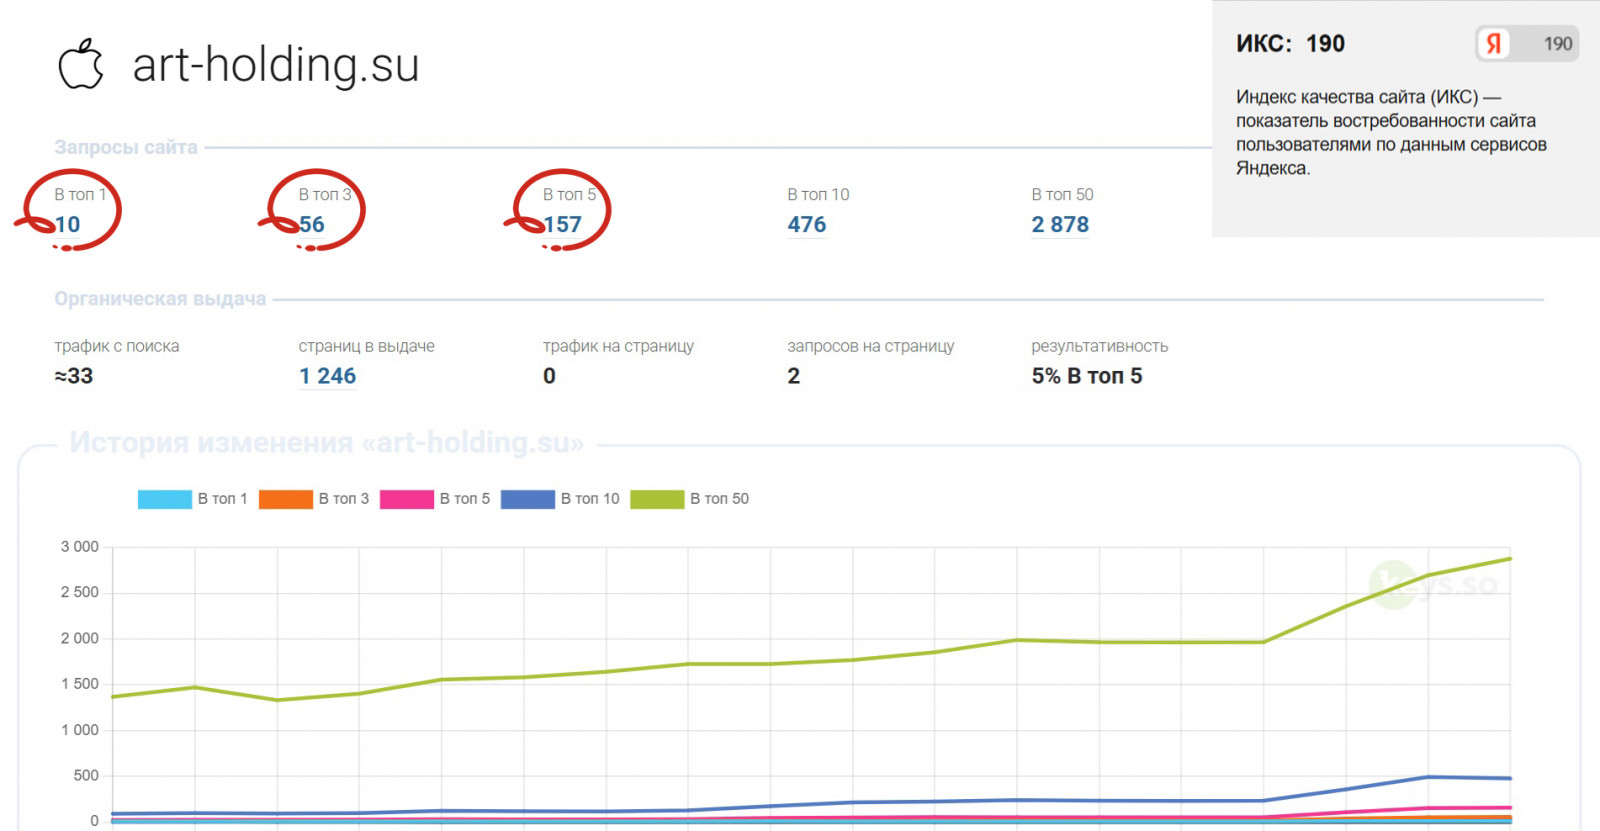Screen dimensions: 1600x831
Task: Click the 190 value in Yandex badge
Action: click(x=1558, y=44)
